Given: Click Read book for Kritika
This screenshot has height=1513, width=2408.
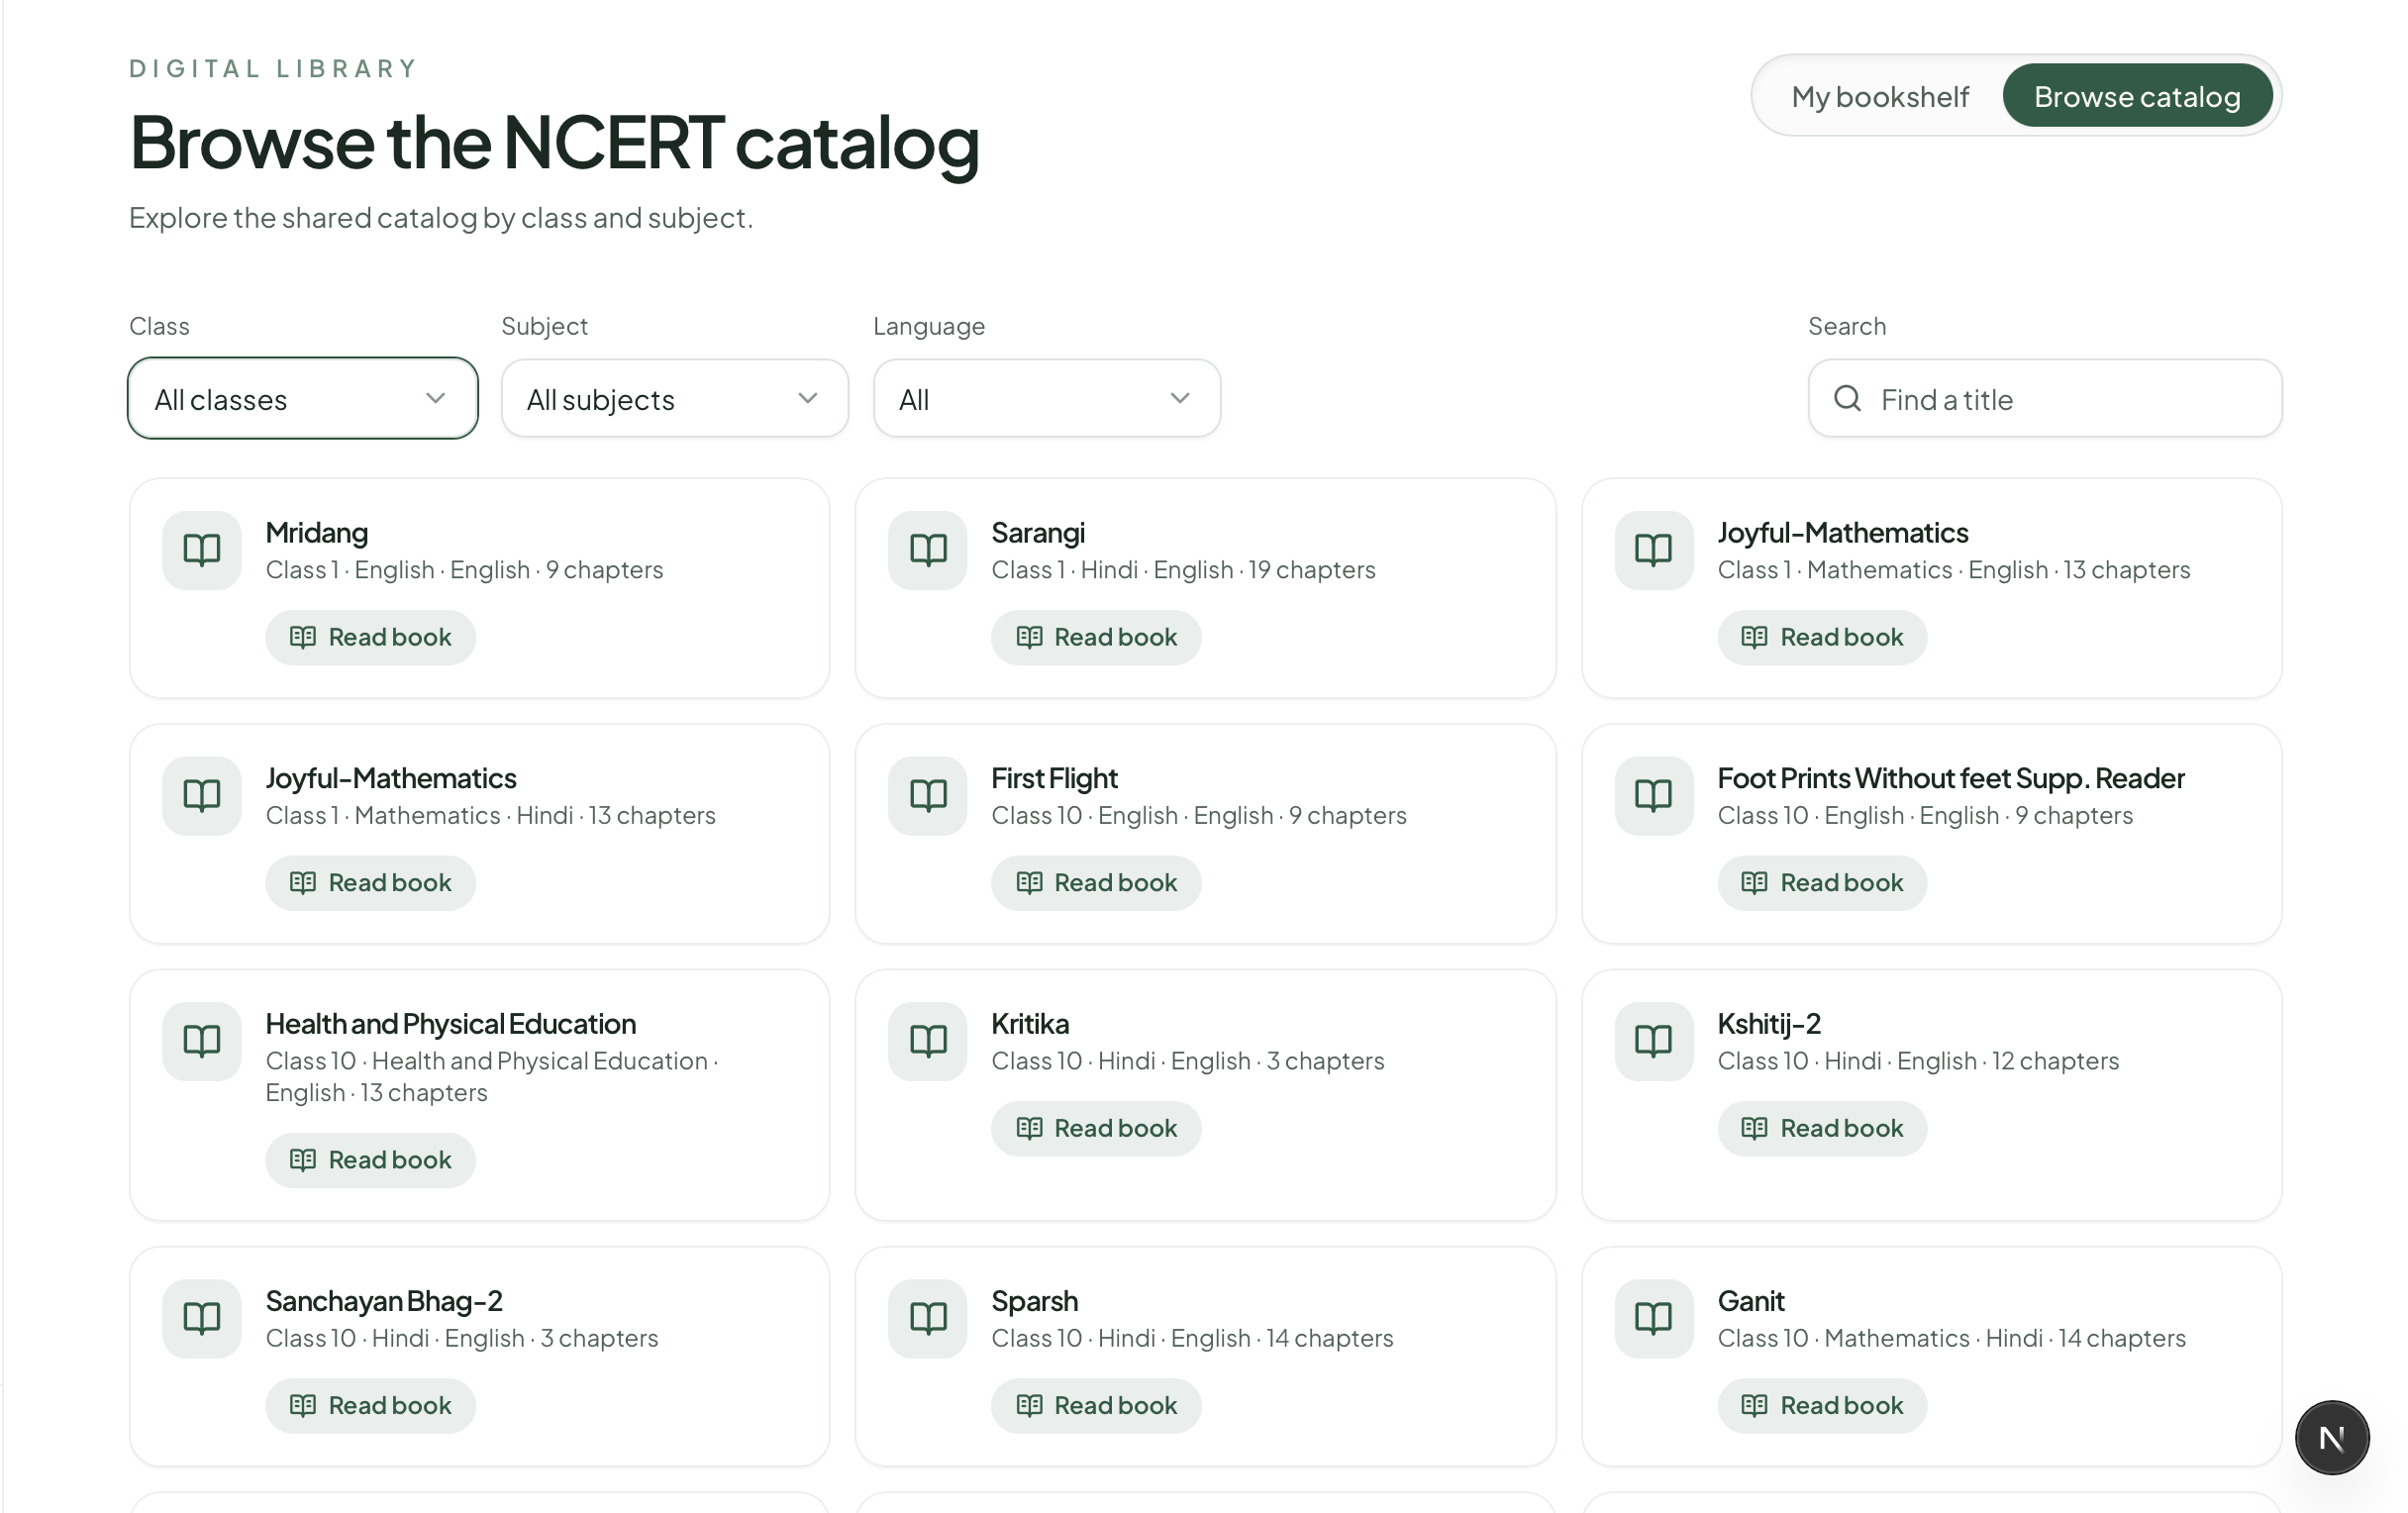Looking at the screenshot, I should point(1096,1128).
